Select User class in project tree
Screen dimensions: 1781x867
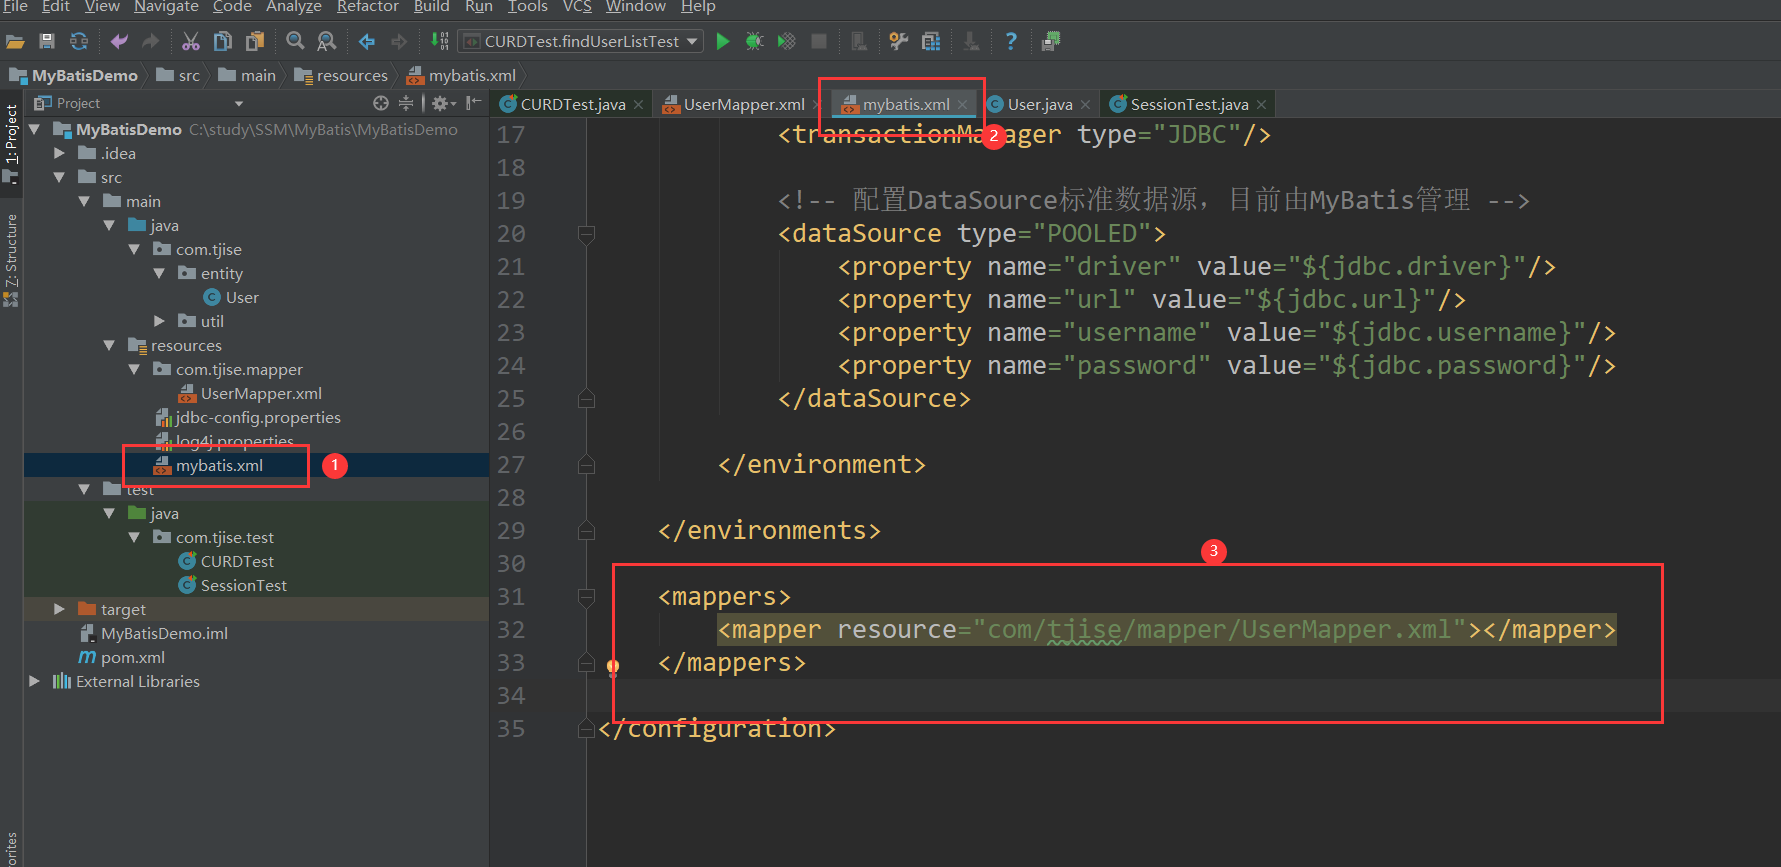[x=231, y=297]
